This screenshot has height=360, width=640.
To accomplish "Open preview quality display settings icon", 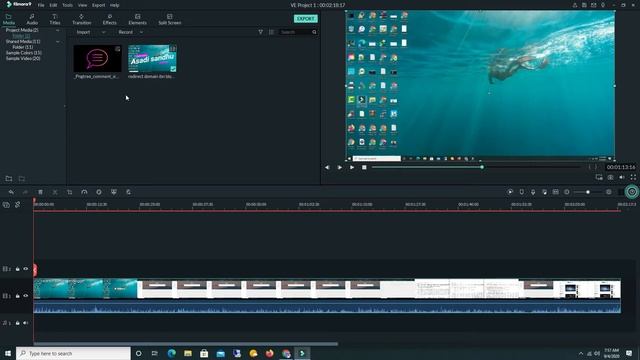I will pyautogui.click(x=599, y=177).
